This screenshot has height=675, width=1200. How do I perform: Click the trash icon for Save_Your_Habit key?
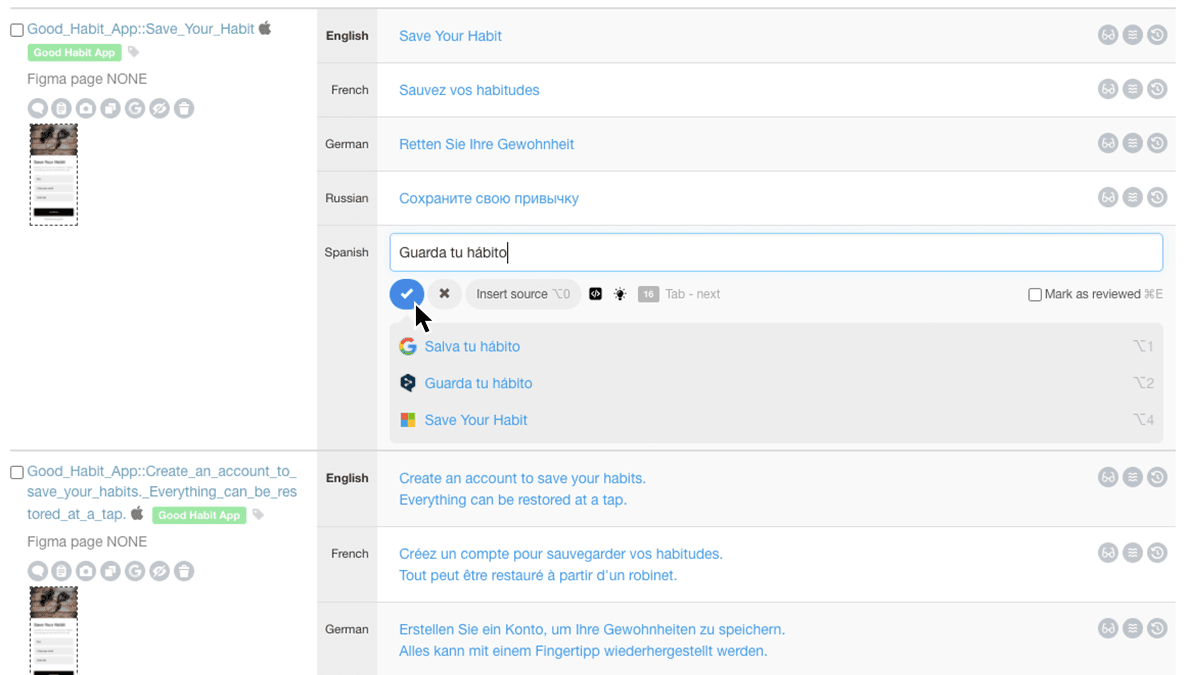point(184,108)
